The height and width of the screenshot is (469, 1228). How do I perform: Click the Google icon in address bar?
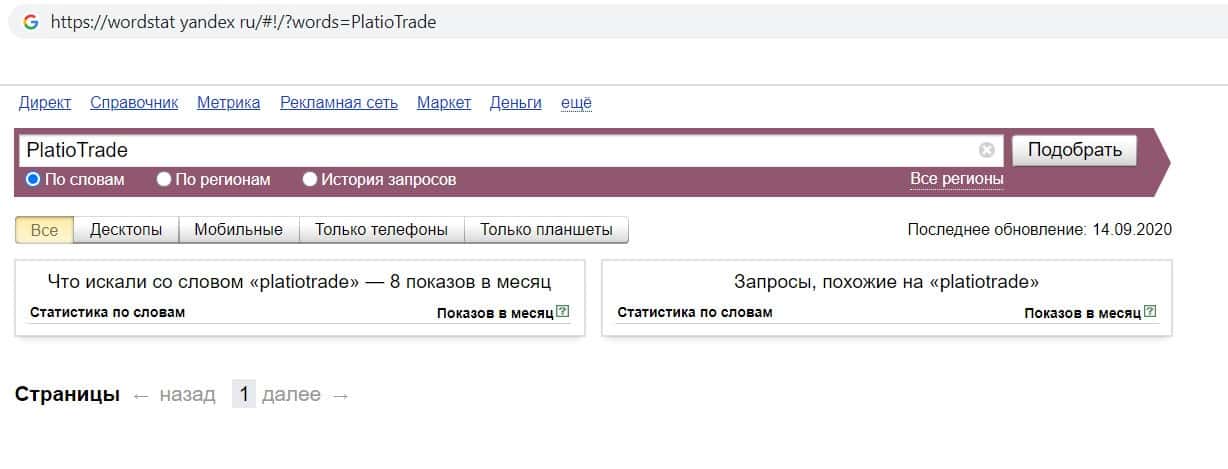[x=31, y=21]
